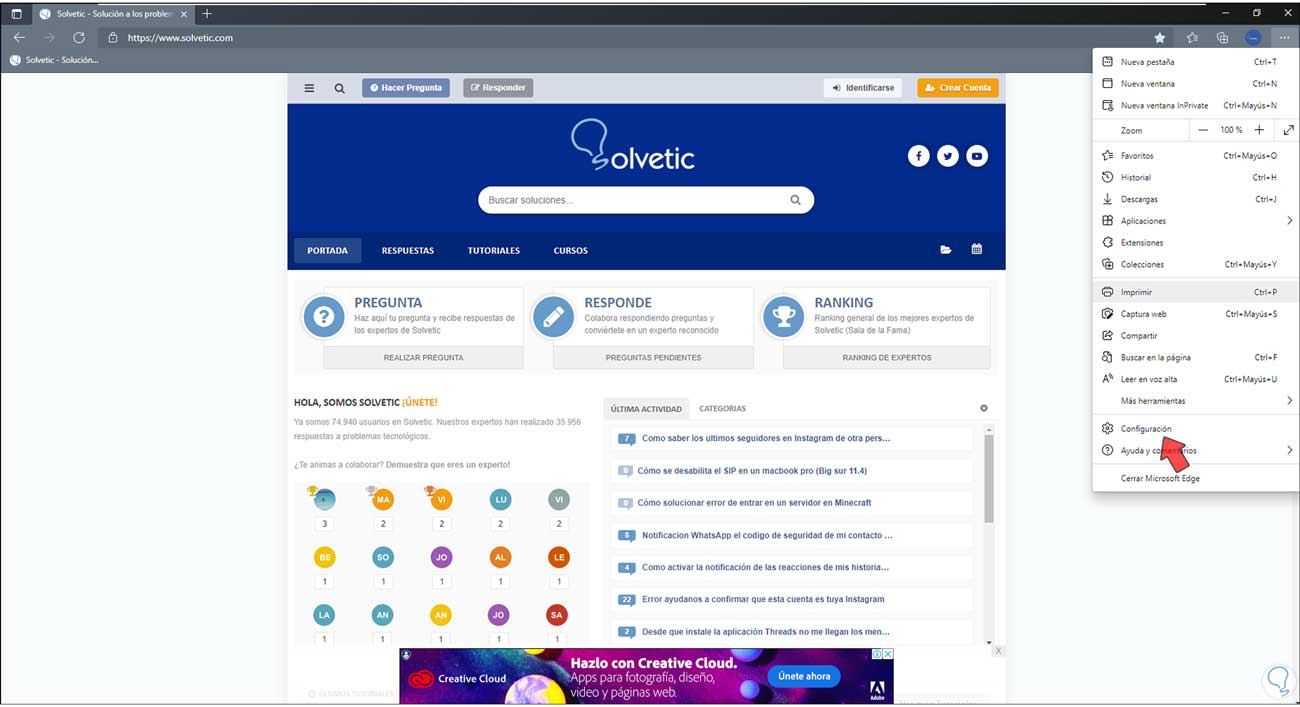Select Buscar en la página
1300x707 pixels.
click(x=1196, y=358)
